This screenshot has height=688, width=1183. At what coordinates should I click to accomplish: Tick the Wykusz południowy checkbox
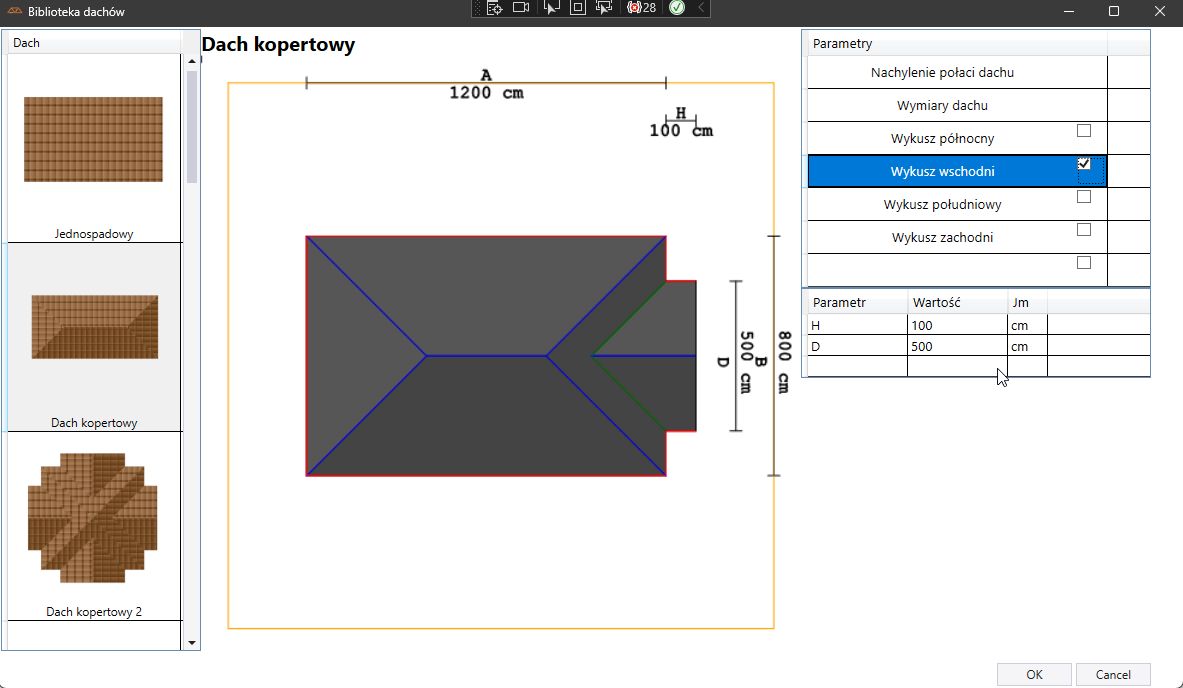coord(1084,197)
